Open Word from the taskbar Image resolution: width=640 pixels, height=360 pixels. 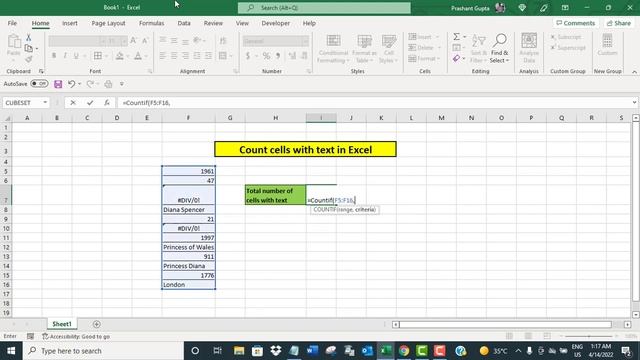point(312,351)
